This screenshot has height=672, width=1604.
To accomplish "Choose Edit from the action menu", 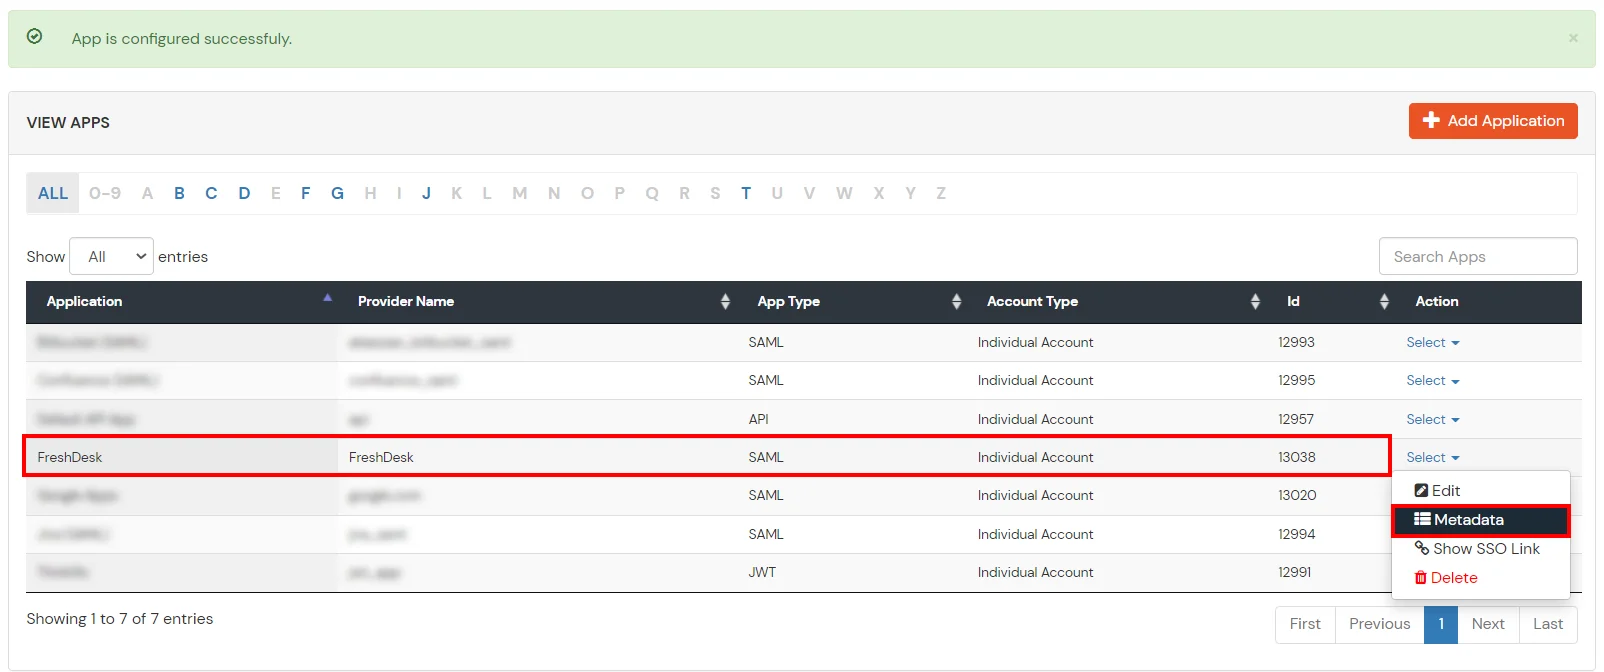I will pos(1481,491).
